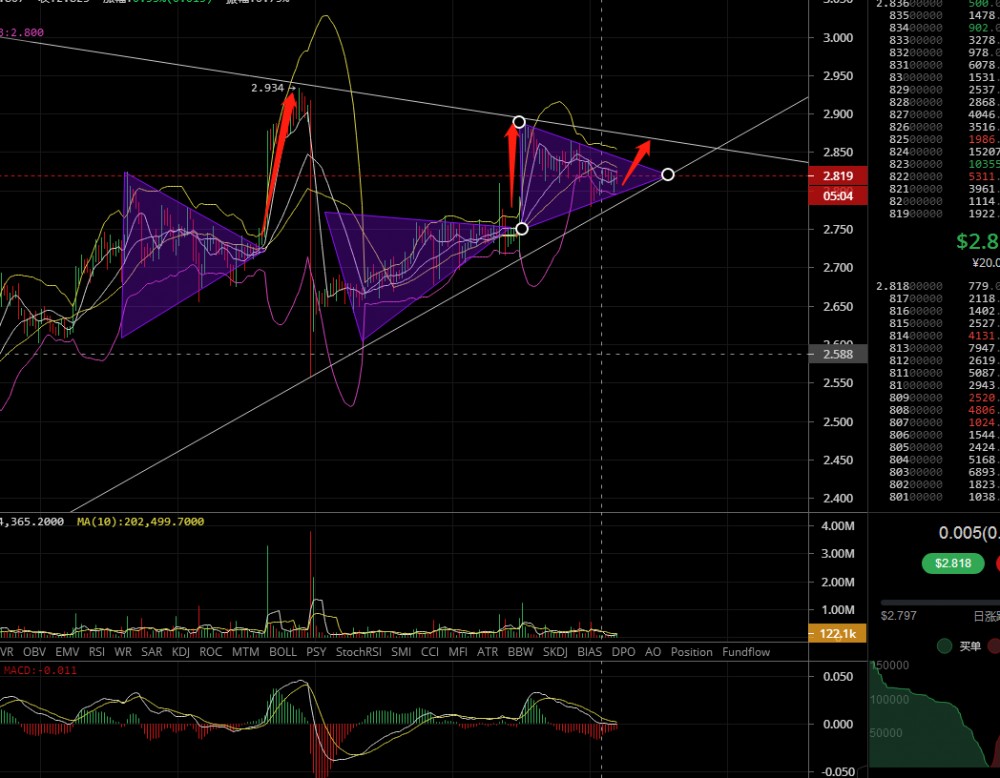Select the DPO indicator tab
Image resolution: width=1000 pixels, height=778 pixels.
[623, 652]
